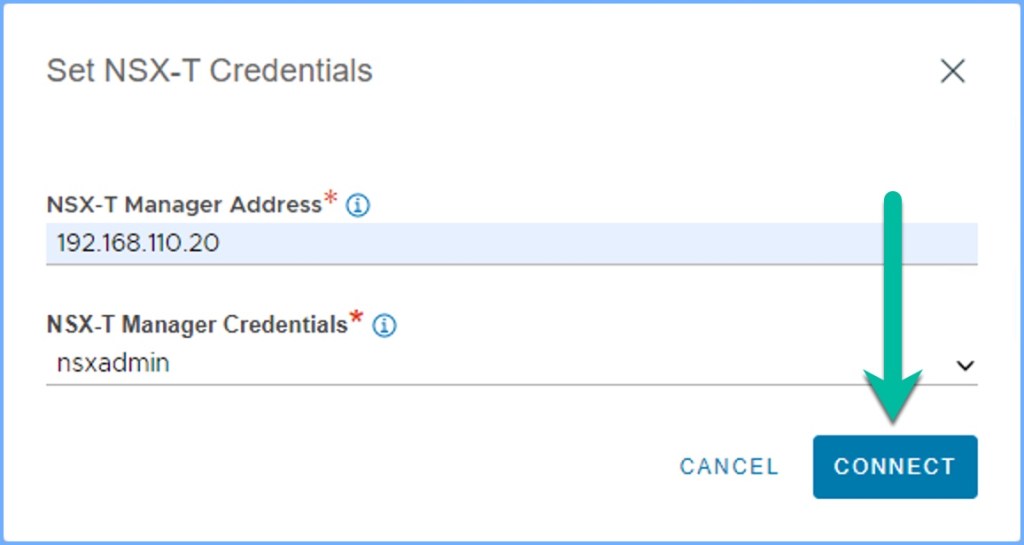Click info icon beside NSX-T Manager Credentials
1024x545 pixels.
[384, 325]
